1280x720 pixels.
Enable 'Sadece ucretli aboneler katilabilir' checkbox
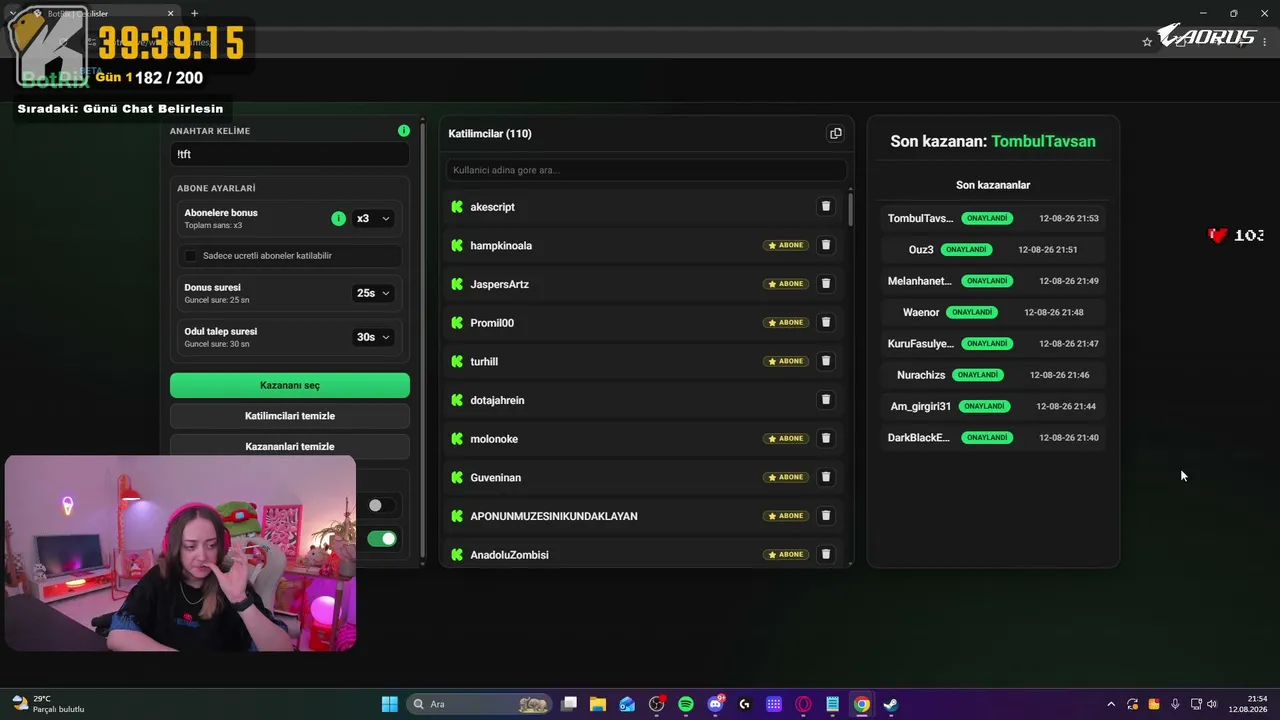pyautogui.click(x=191, y=256)
